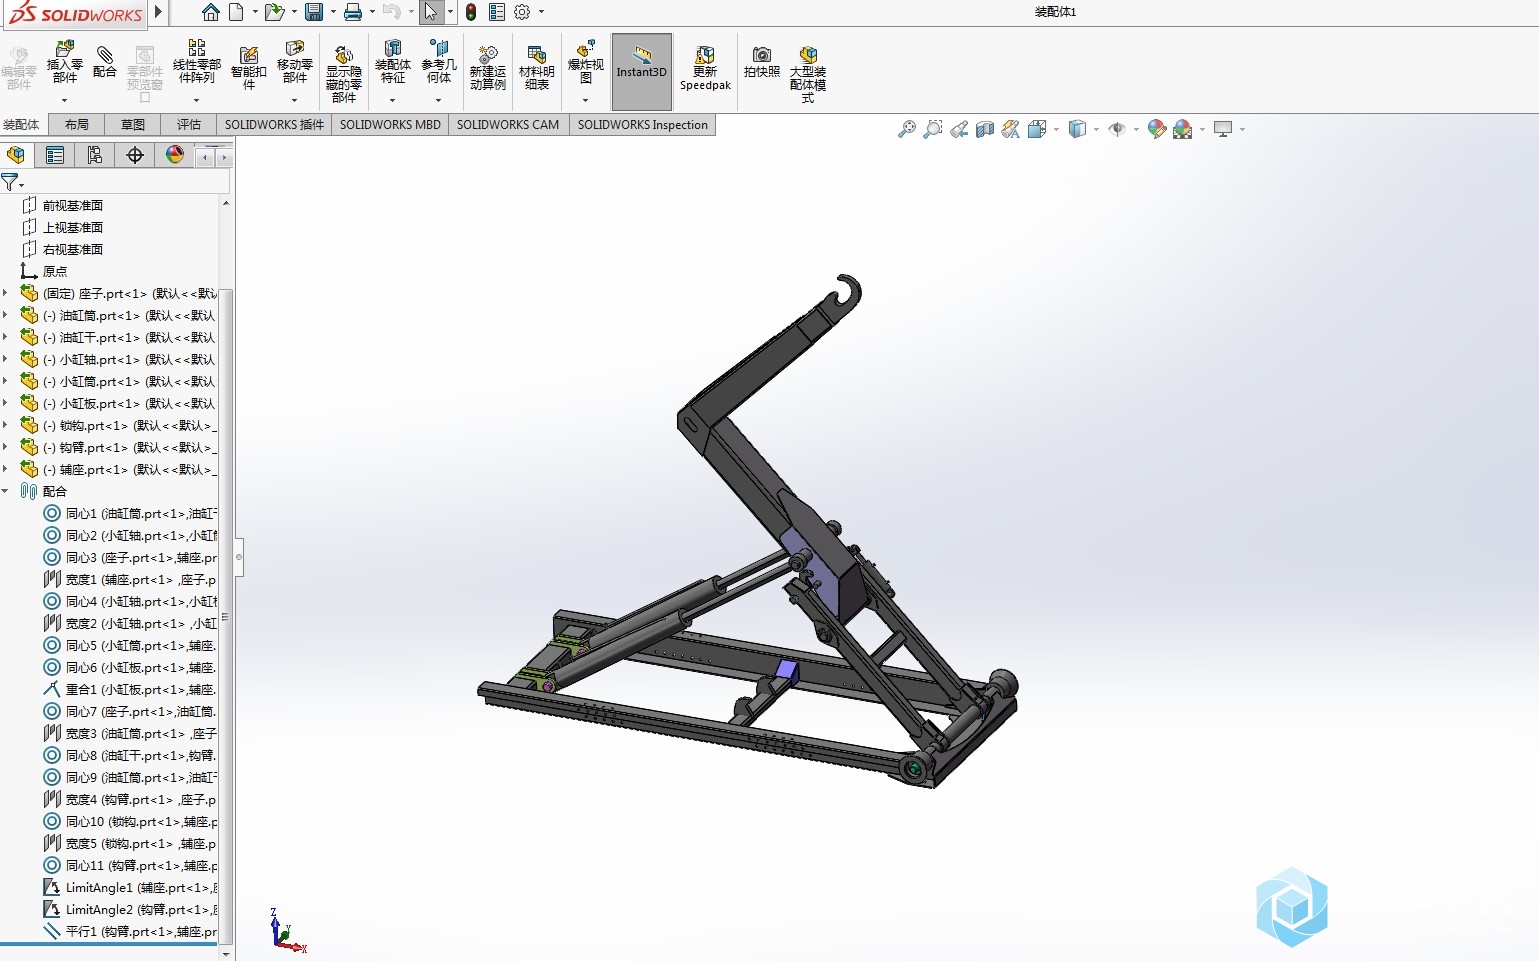Viewport: 1539px width, 961px height.
Task: Click Move Component (移动零部件)
Action: 294,62
